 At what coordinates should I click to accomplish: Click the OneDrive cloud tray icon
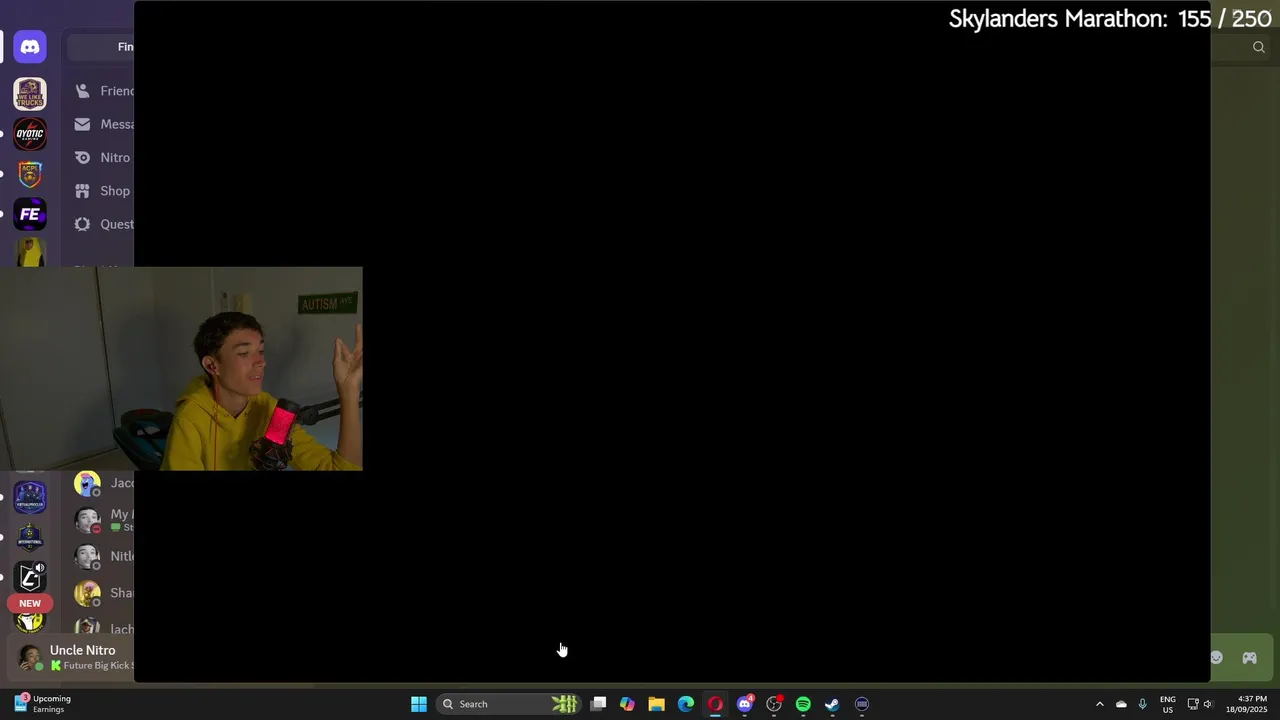[x=1121, y=704]
